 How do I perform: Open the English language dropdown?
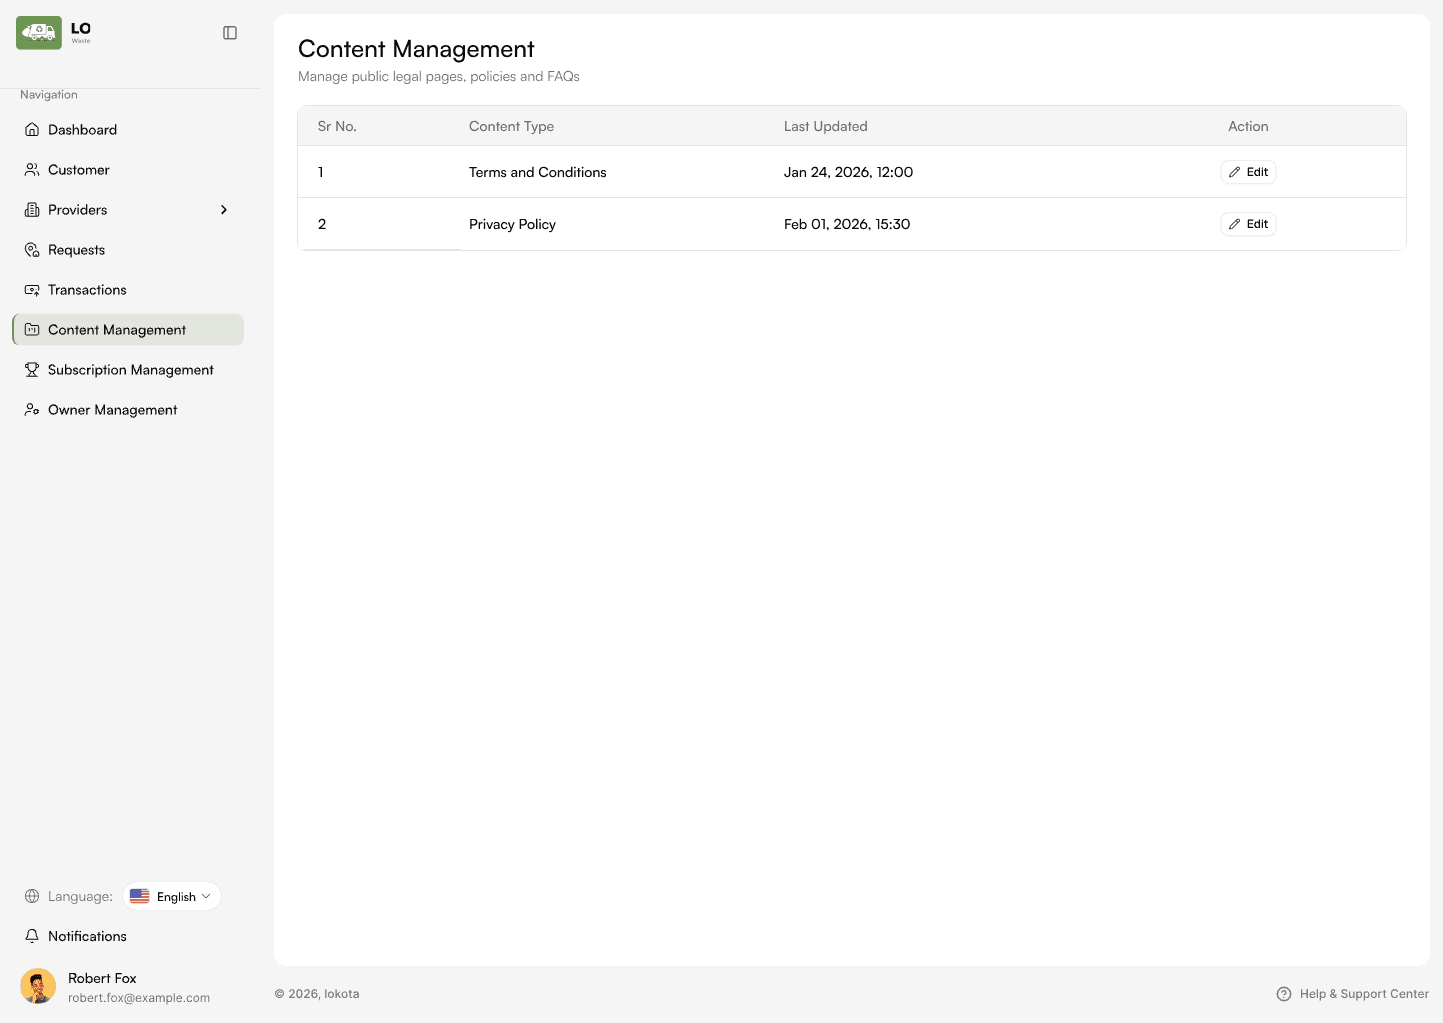(172, 896)
